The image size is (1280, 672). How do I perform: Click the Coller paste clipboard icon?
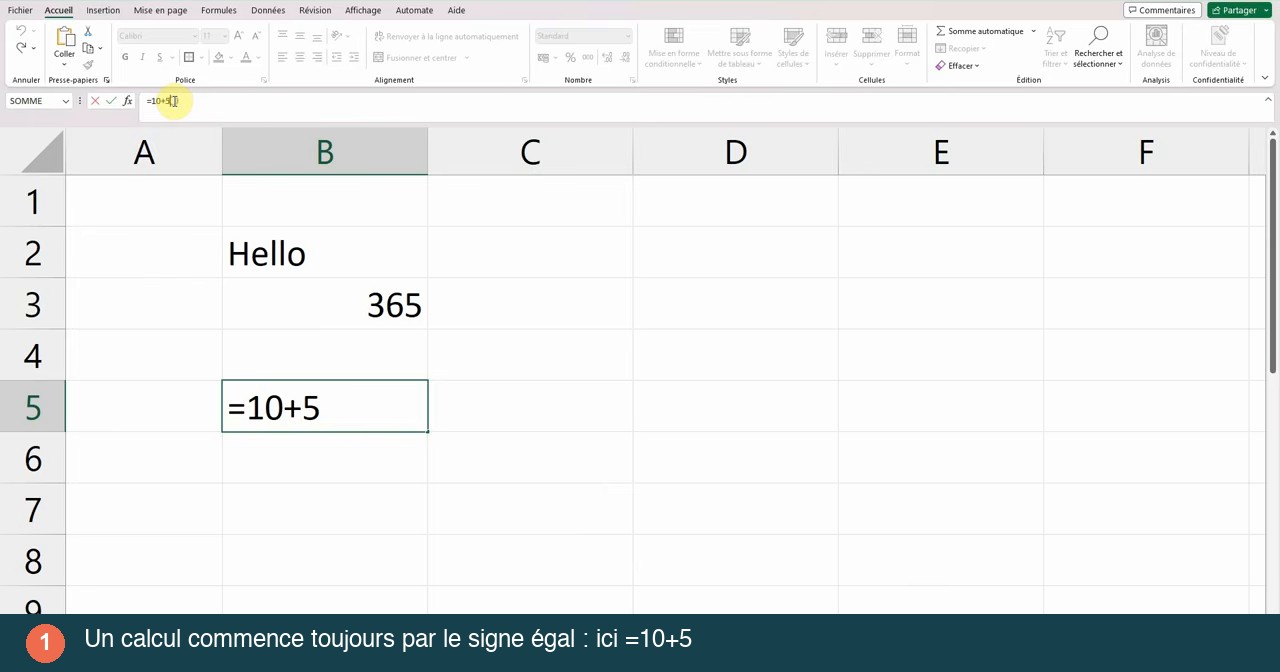[x=65, y=37]
